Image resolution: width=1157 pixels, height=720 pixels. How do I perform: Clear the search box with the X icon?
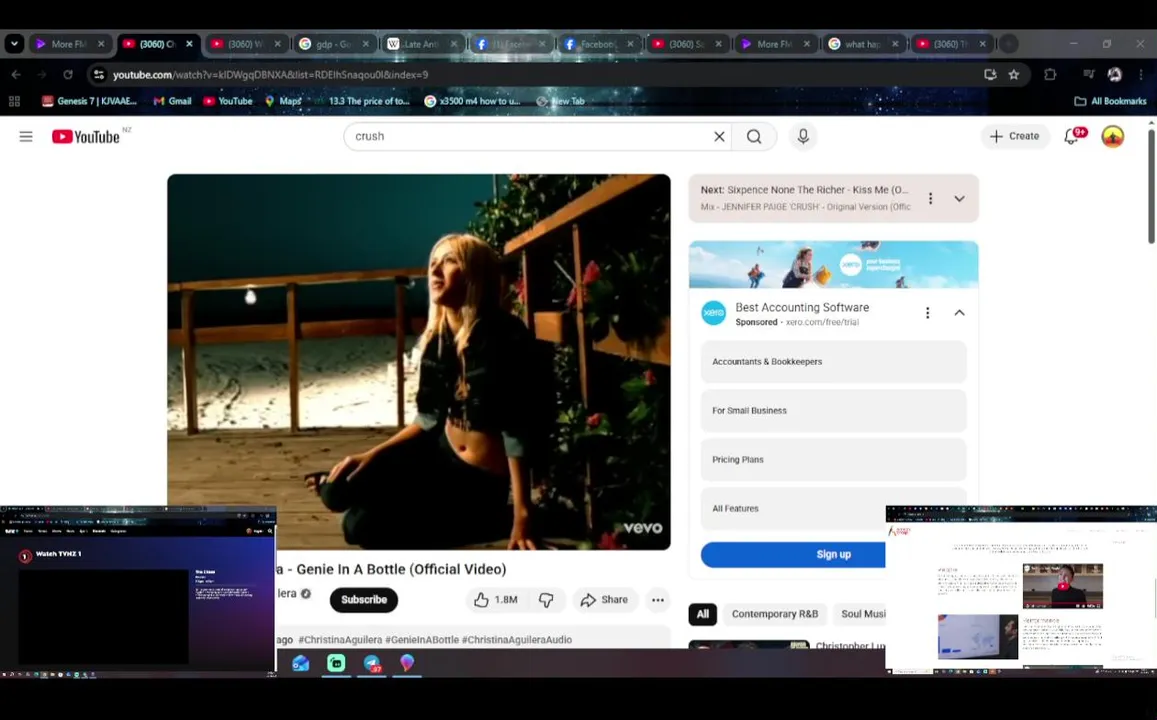point(719,136)
